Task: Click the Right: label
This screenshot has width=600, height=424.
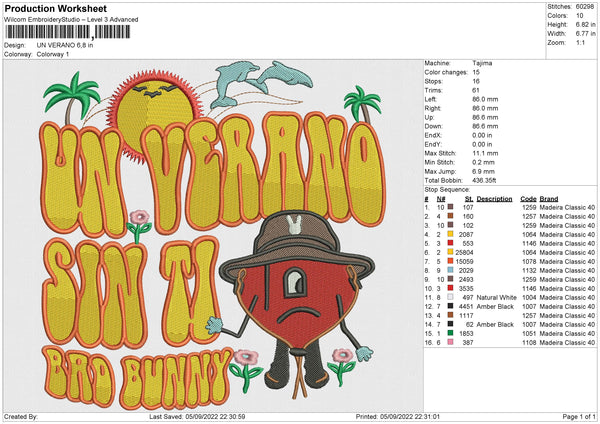Action: point(432,108)
